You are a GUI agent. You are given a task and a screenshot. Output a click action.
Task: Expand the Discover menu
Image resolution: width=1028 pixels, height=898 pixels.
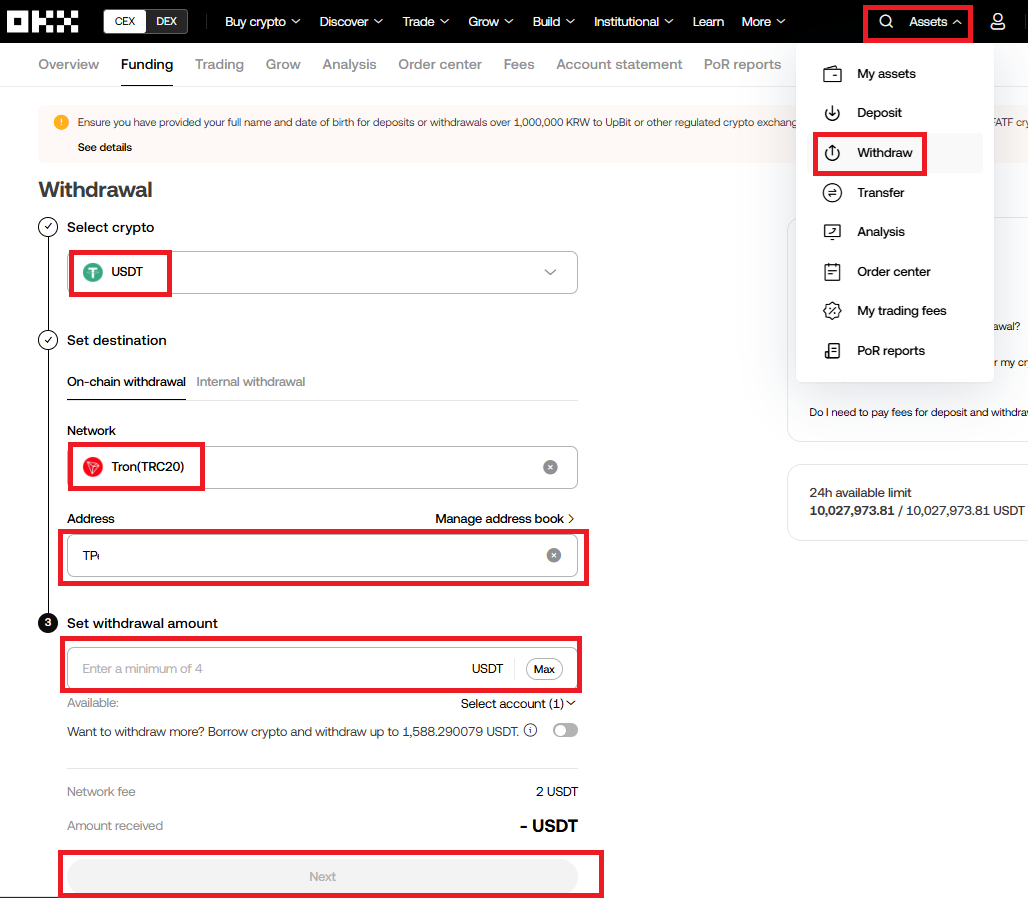[x=351, y=22]
